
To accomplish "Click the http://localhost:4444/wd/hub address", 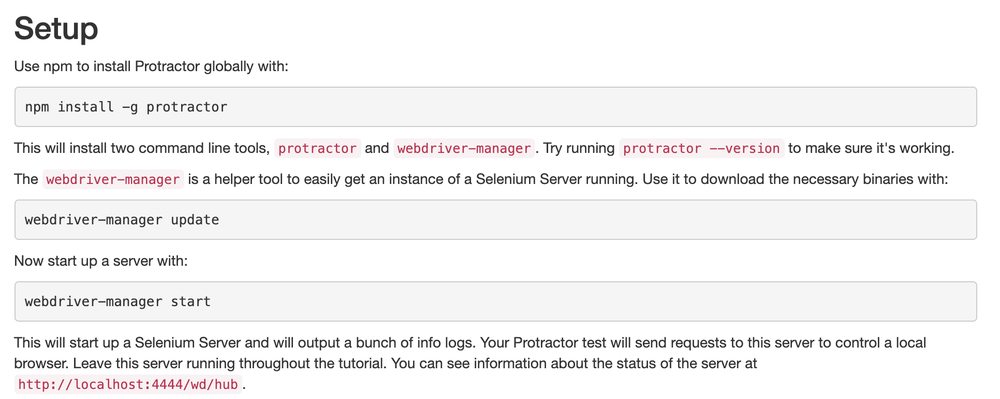I will pos(129,384).
